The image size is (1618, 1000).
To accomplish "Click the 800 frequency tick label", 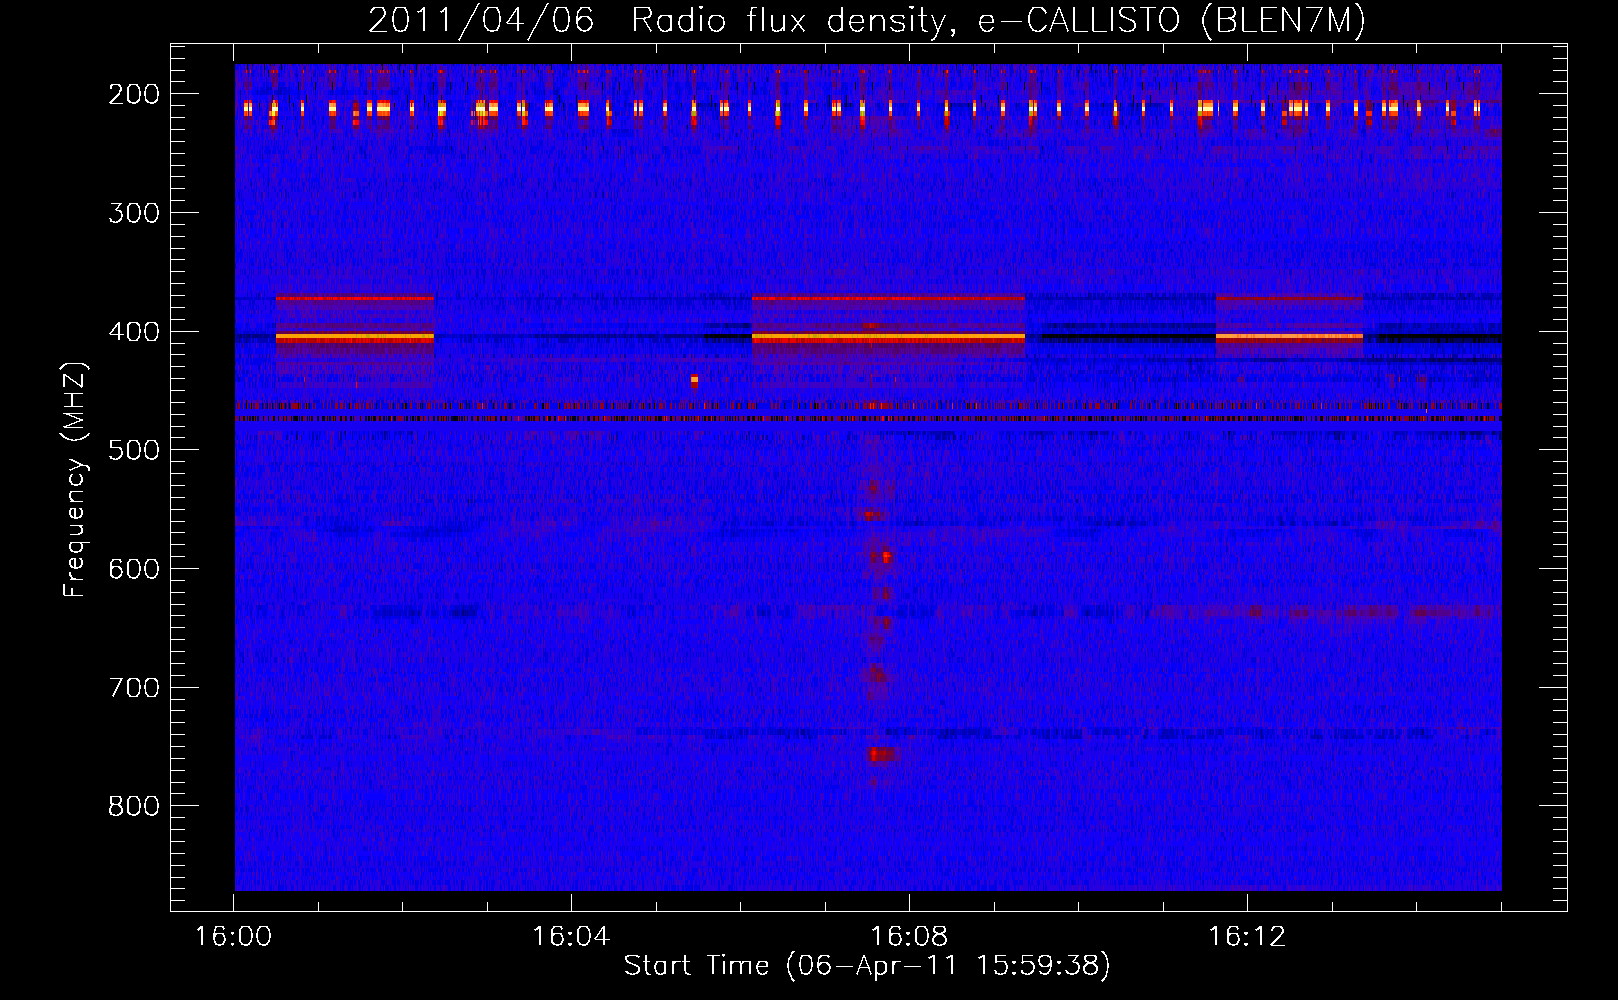I will tap(134, 806).
